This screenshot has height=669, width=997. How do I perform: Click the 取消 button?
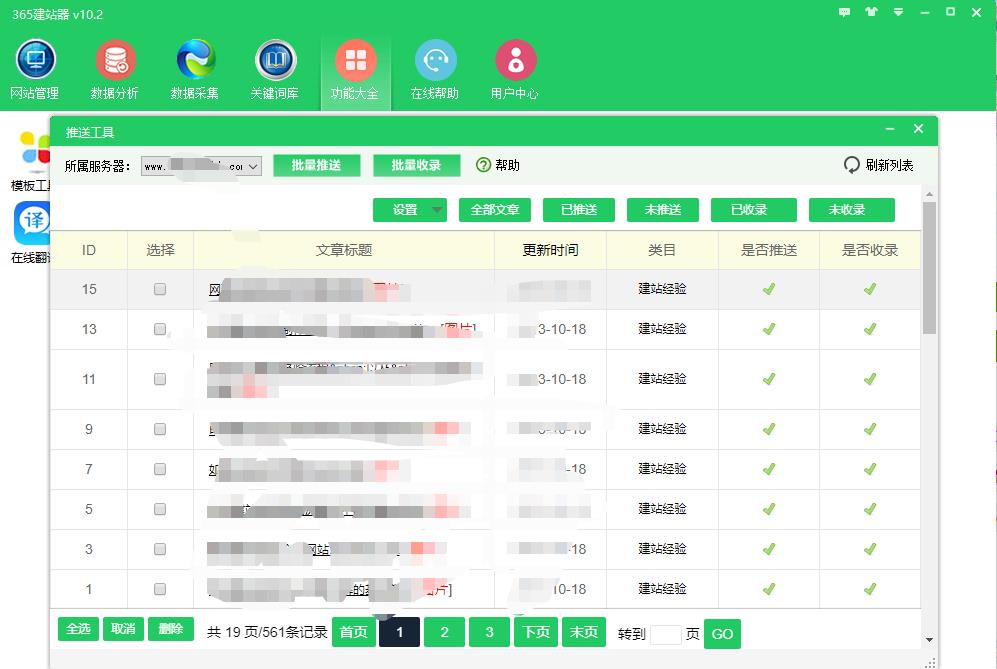click(123, 629)
